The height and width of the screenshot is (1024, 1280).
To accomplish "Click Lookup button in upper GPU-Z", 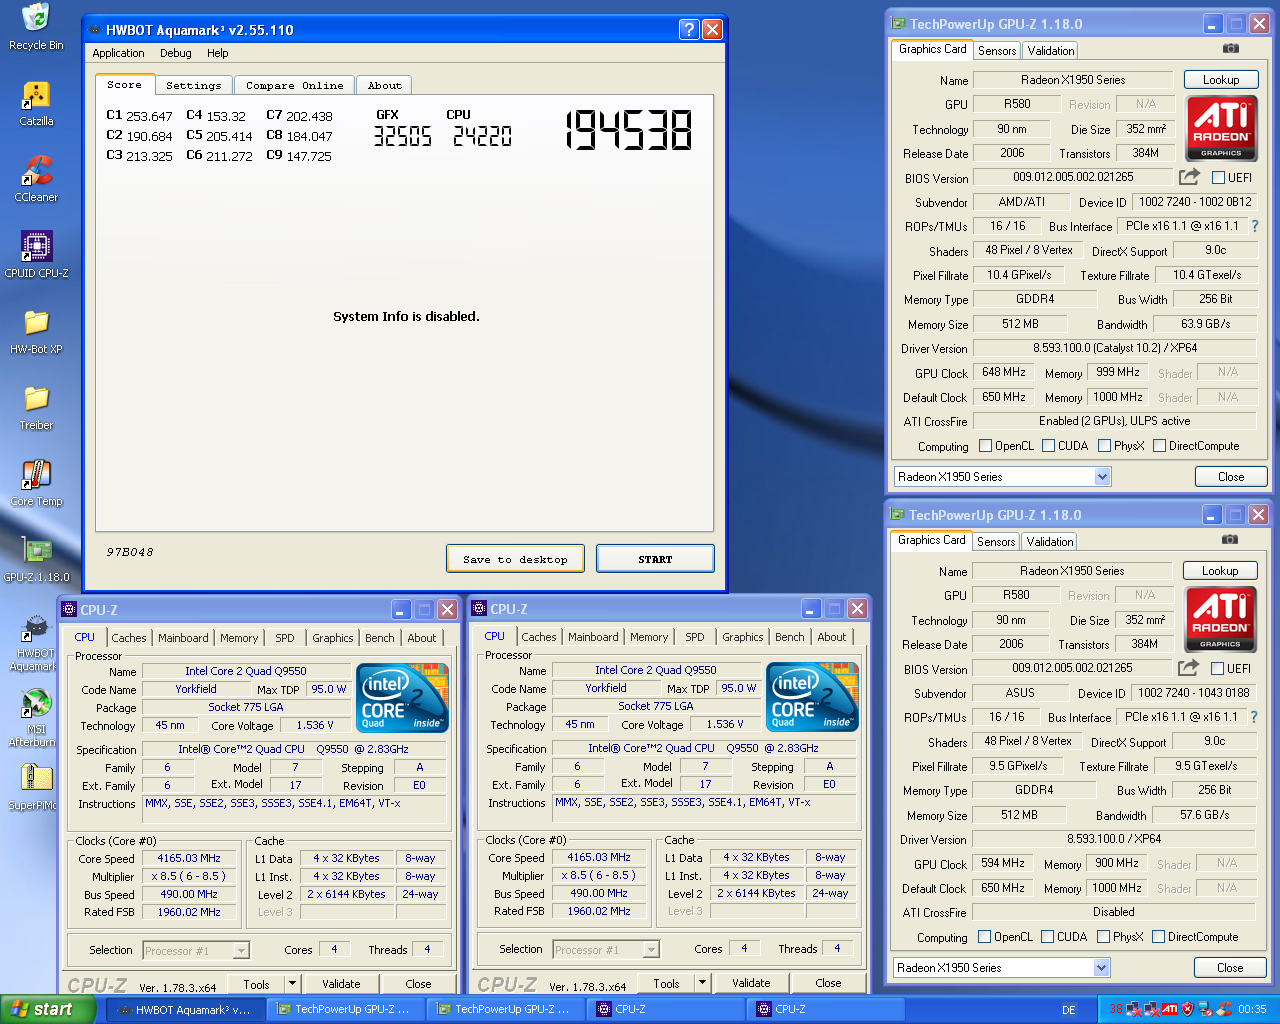I will [x=1221, y=80].
